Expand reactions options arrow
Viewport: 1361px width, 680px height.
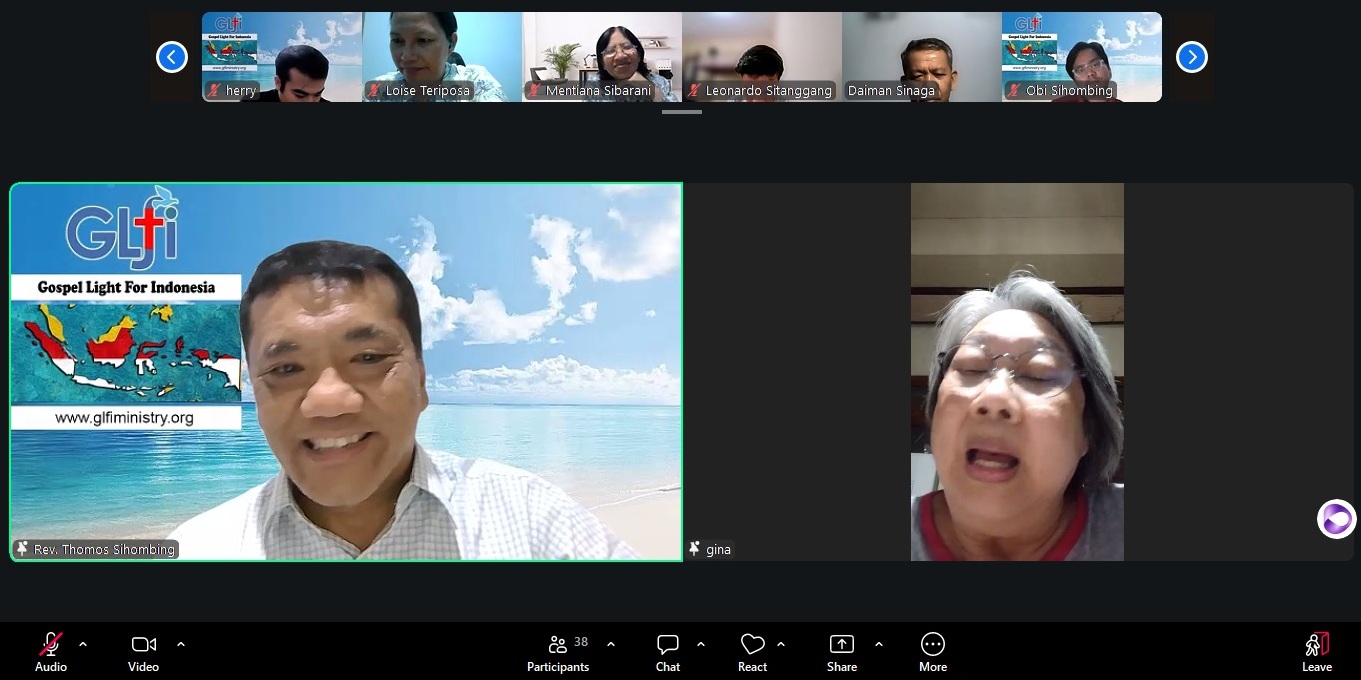pos(781,644)
